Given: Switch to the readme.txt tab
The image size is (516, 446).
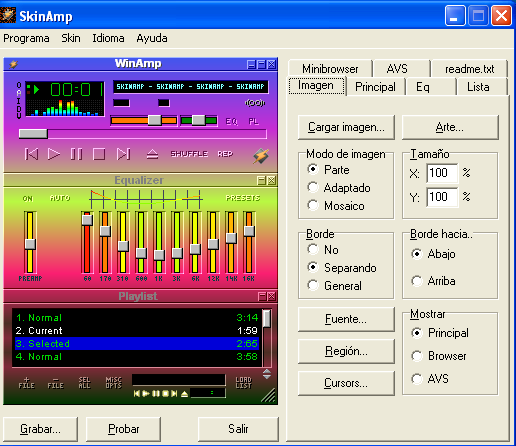Looking at the screenshot, I should (469, 69).
